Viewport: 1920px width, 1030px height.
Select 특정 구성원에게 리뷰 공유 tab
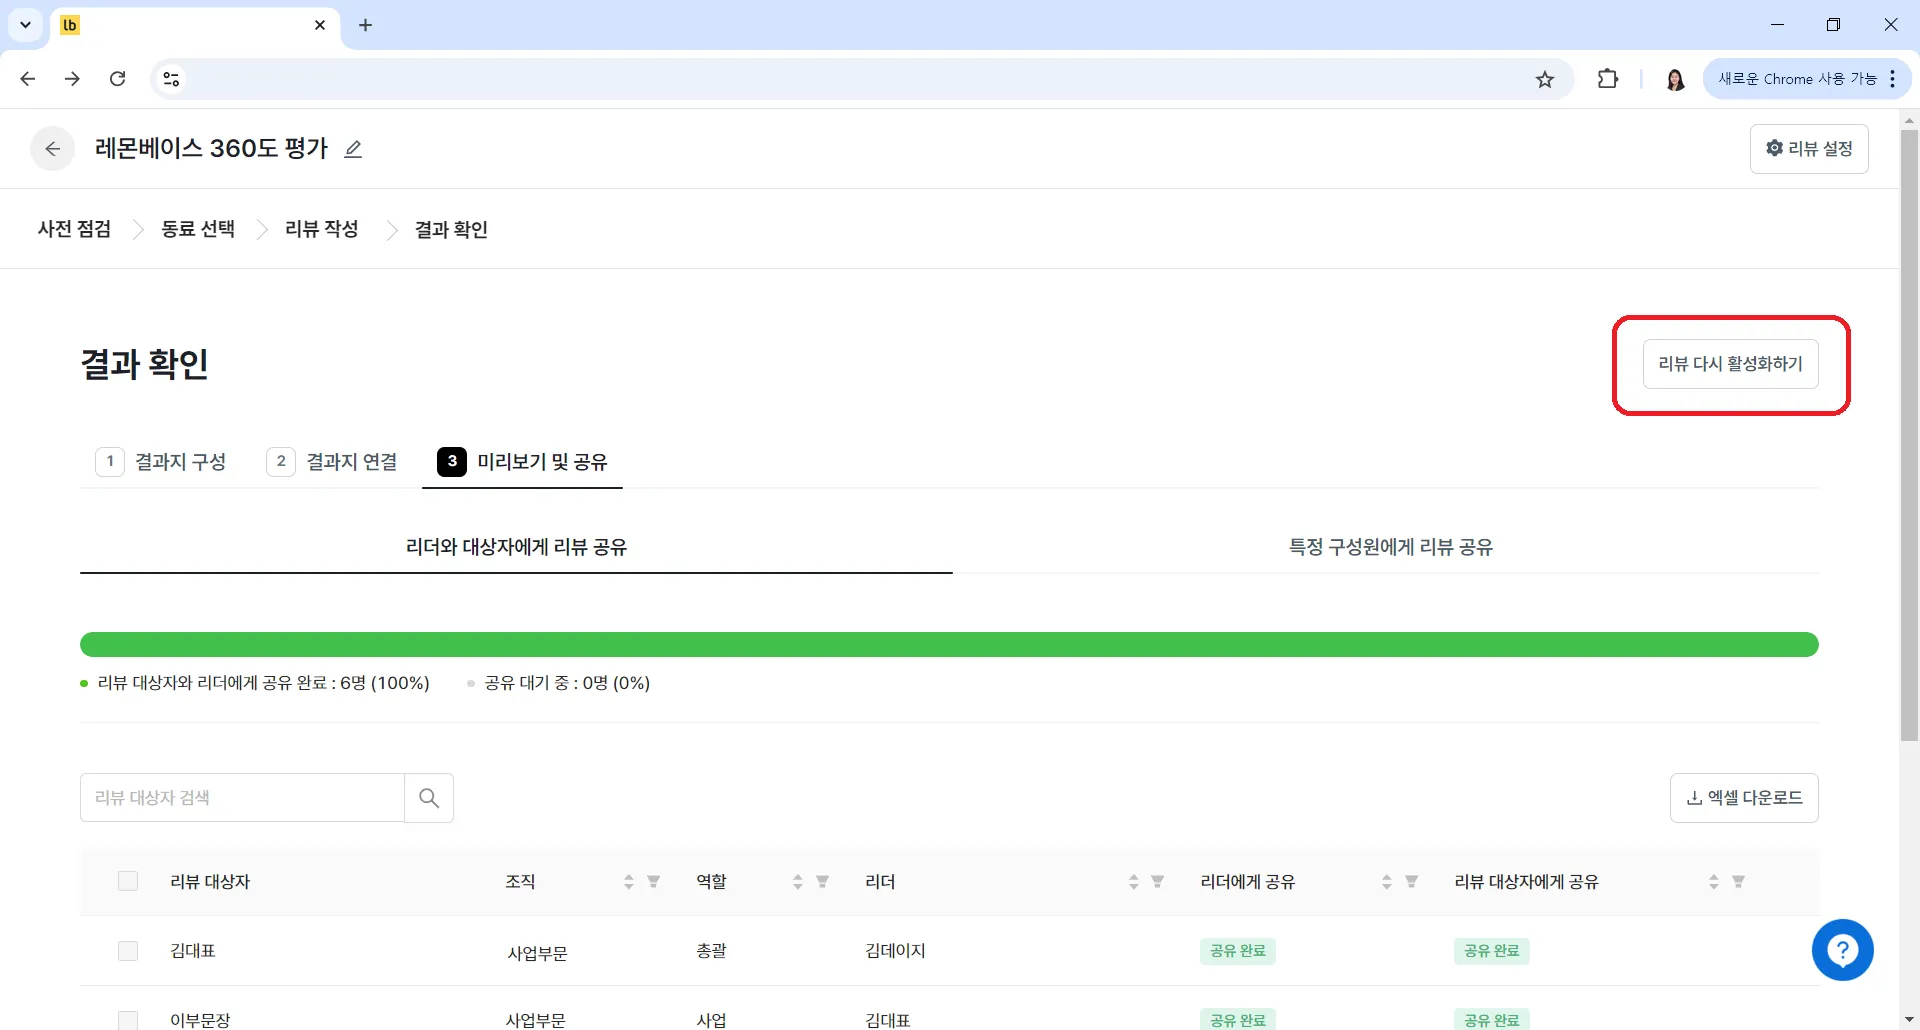pyautogui.click(x=1390, y=547)
